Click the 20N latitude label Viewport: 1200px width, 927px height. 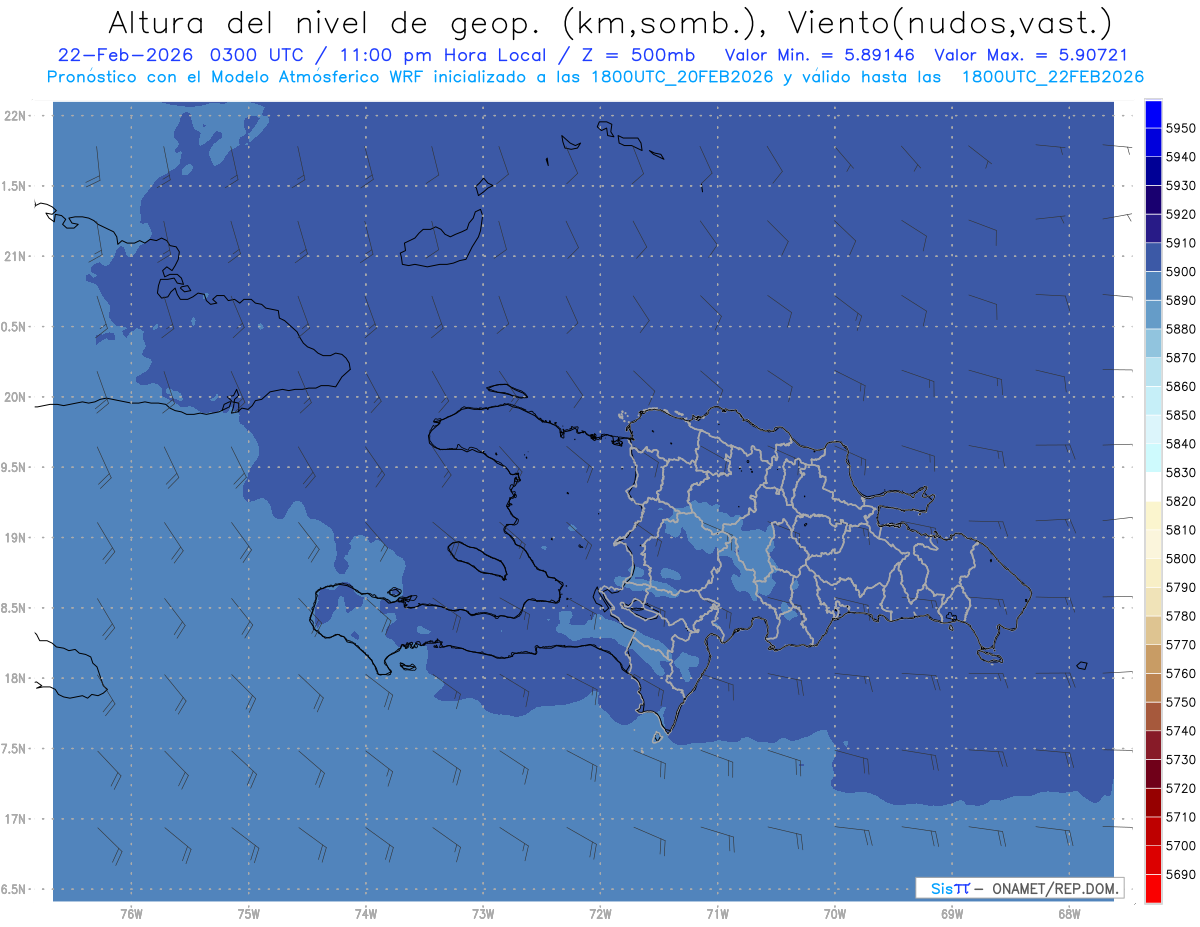[16, 397]
